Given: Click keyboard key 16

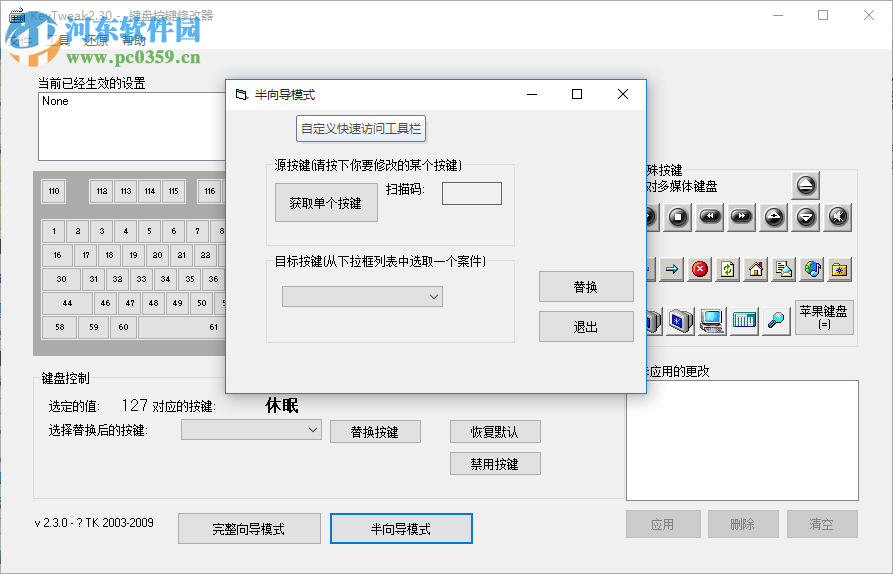Looking at the screenshot, I should tap(57, 255).
